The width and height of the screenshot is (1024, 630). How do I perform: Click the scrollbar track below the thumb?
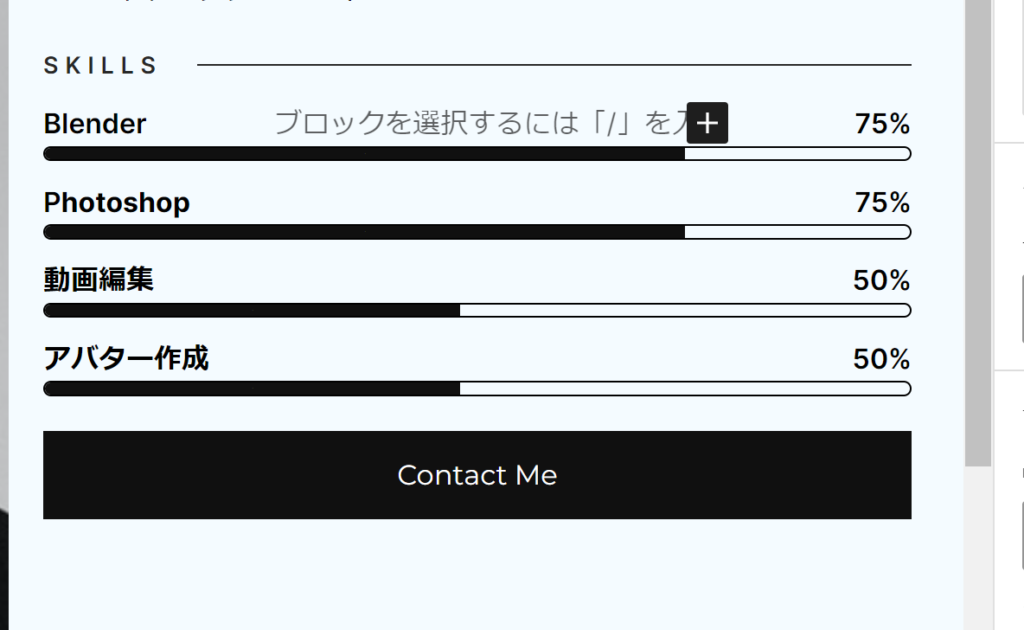(978, 550)
